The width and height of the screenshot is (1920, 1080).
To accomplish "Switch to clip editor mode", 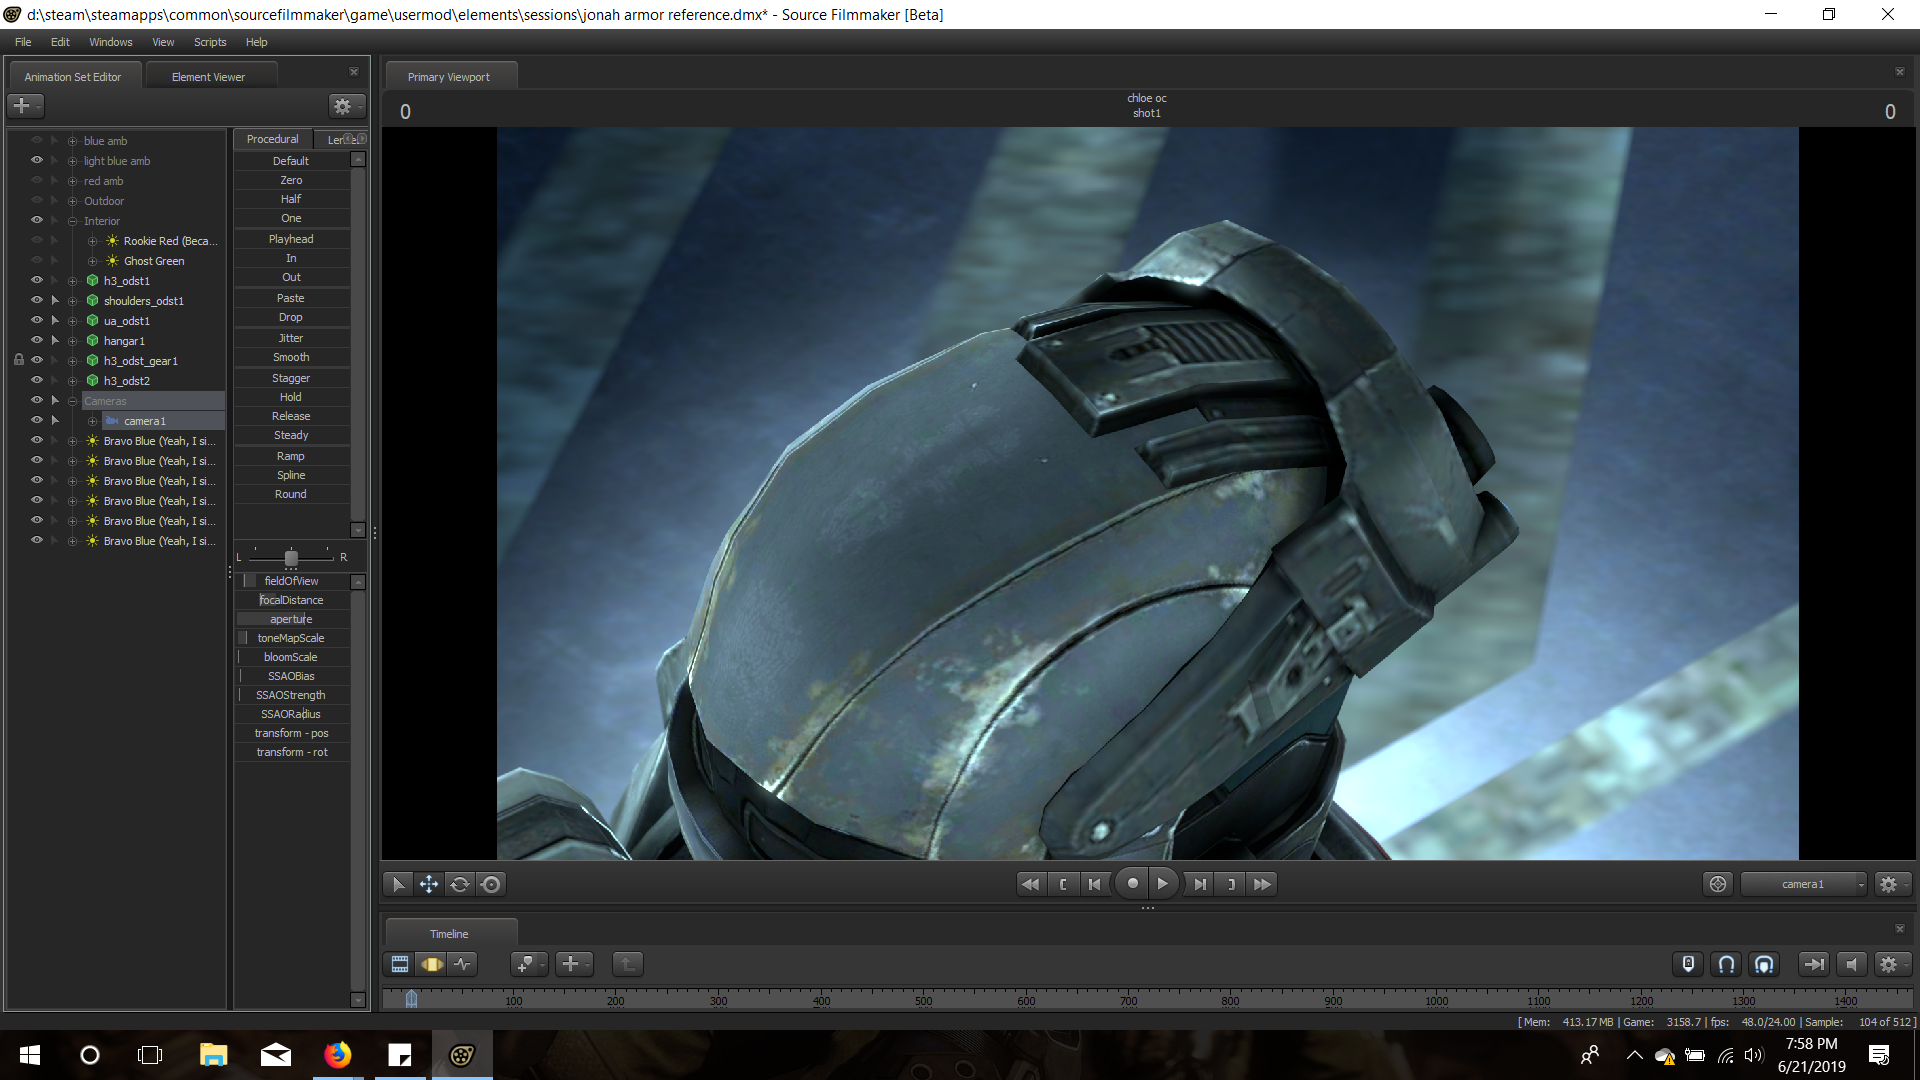I will [400, 964].
